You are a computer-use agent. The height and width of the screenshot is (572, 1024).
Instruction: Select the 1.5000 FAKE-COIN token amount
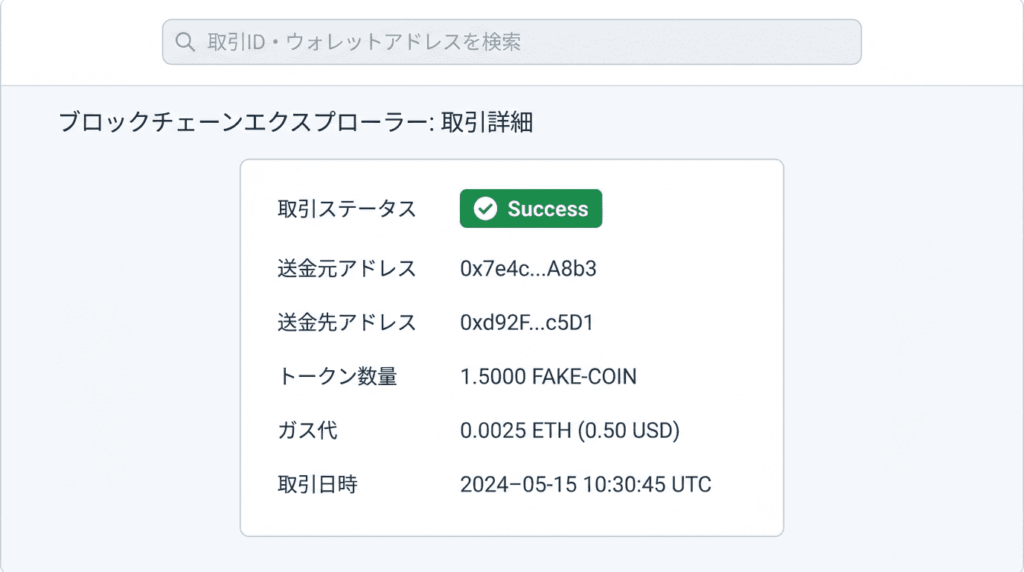pos(548,377)
